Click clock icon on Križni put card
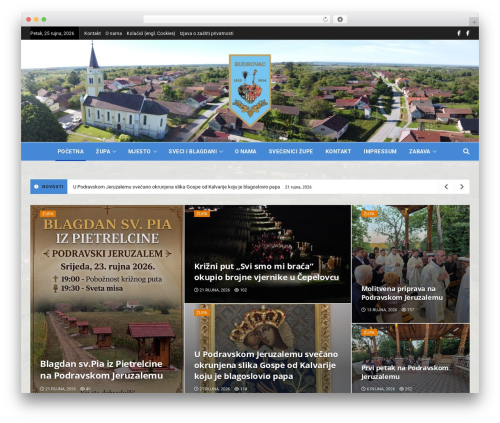The width and height of the screenshot is (500, 423). point(196,290)
